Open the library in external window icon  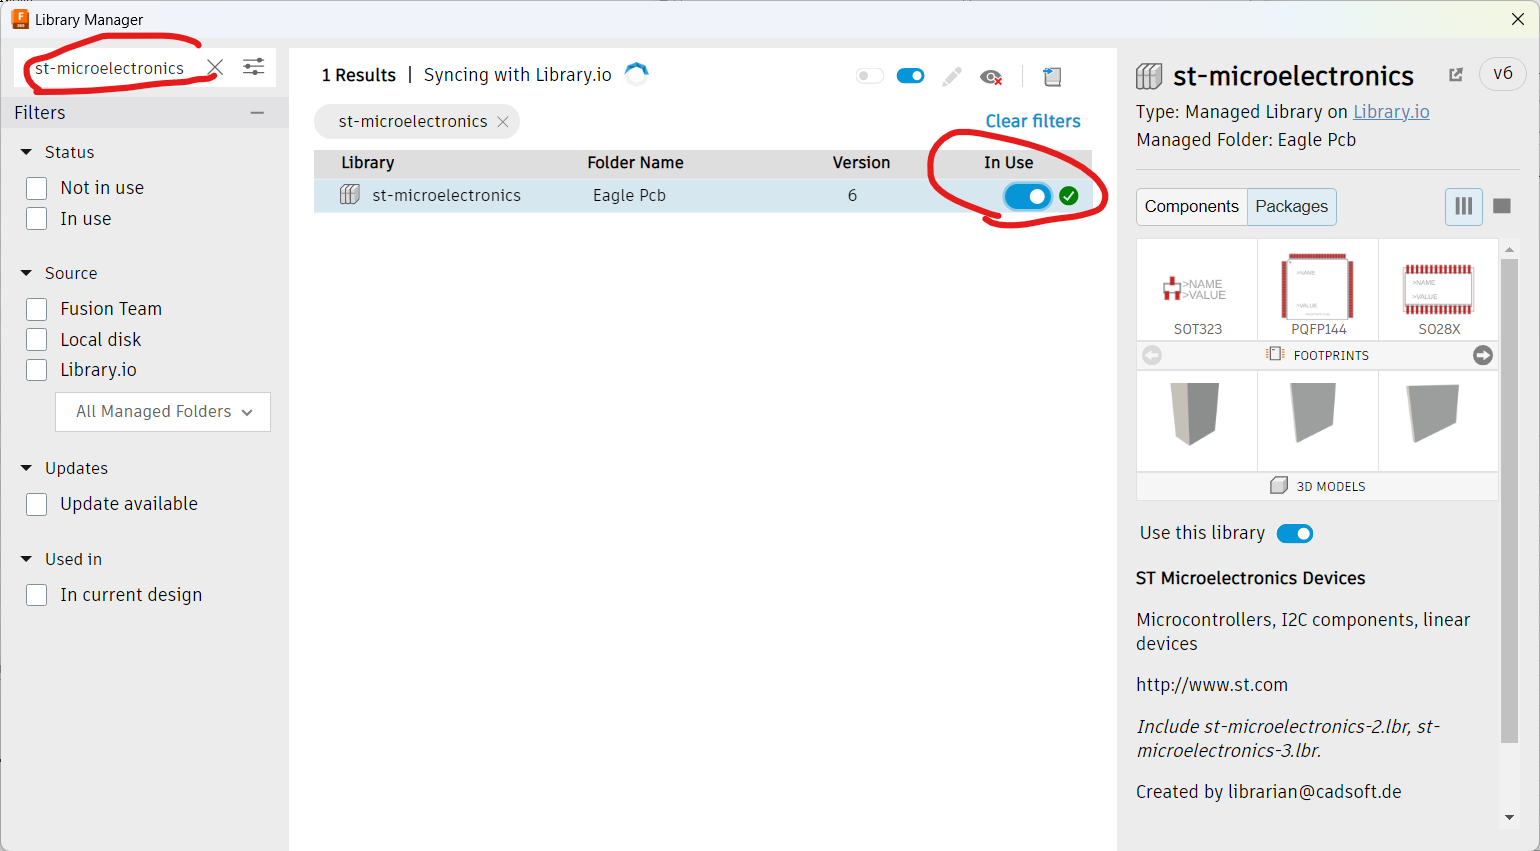(x=1456, y=75)
